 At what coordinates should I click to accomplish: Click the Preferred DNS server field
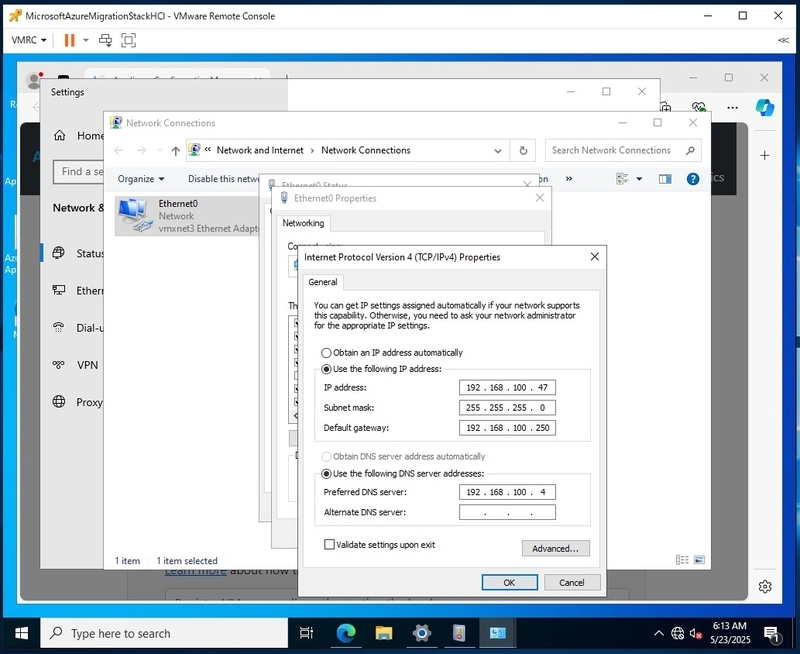(x=507, y=492)
